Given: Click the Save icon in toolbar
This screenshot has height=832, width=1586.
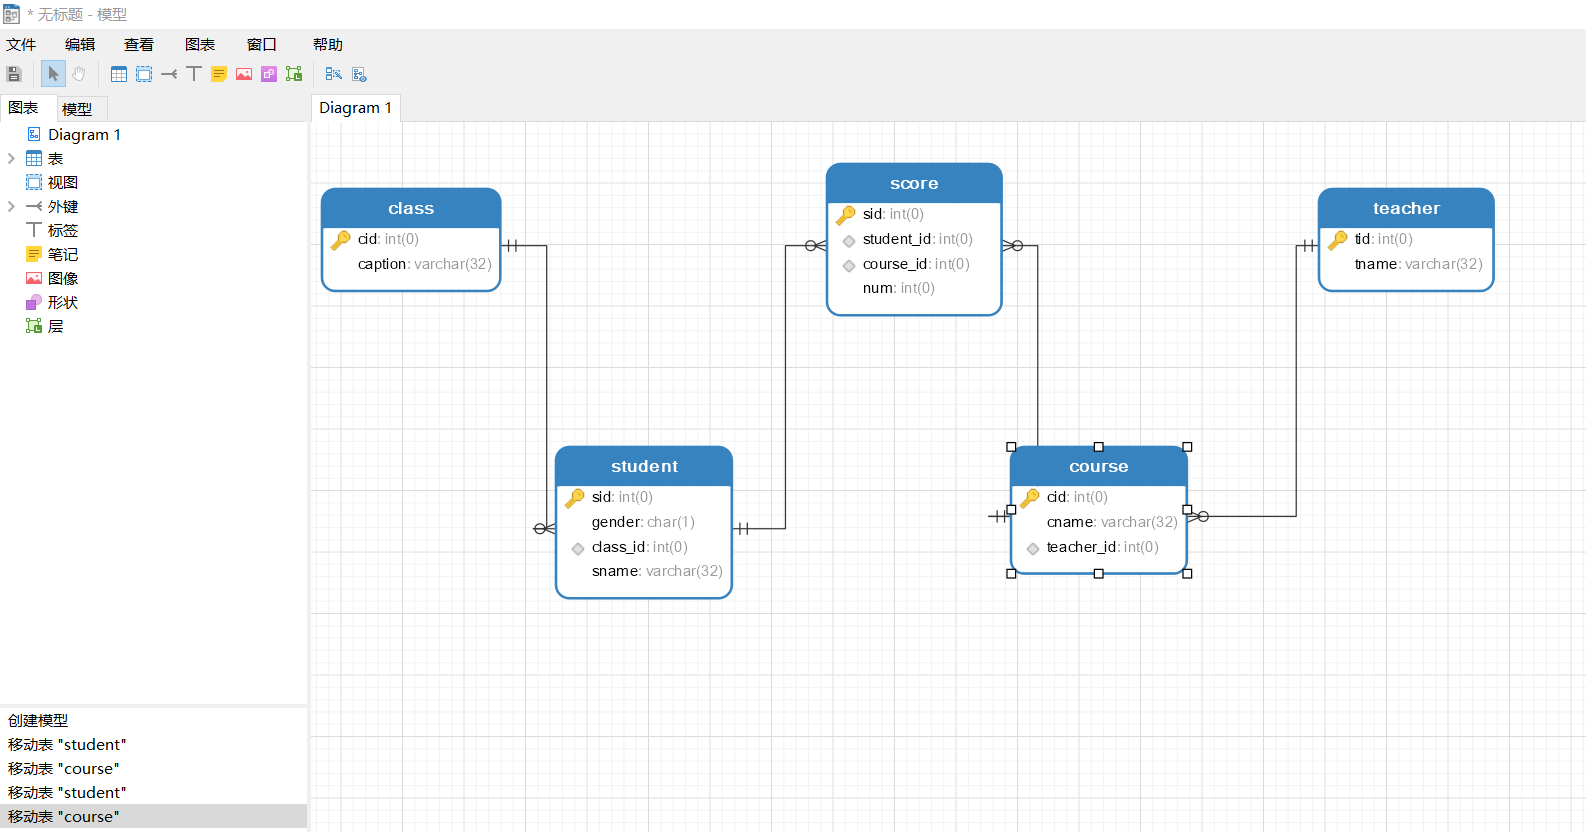Looking at the screenshot, I should tap(14, 74).
